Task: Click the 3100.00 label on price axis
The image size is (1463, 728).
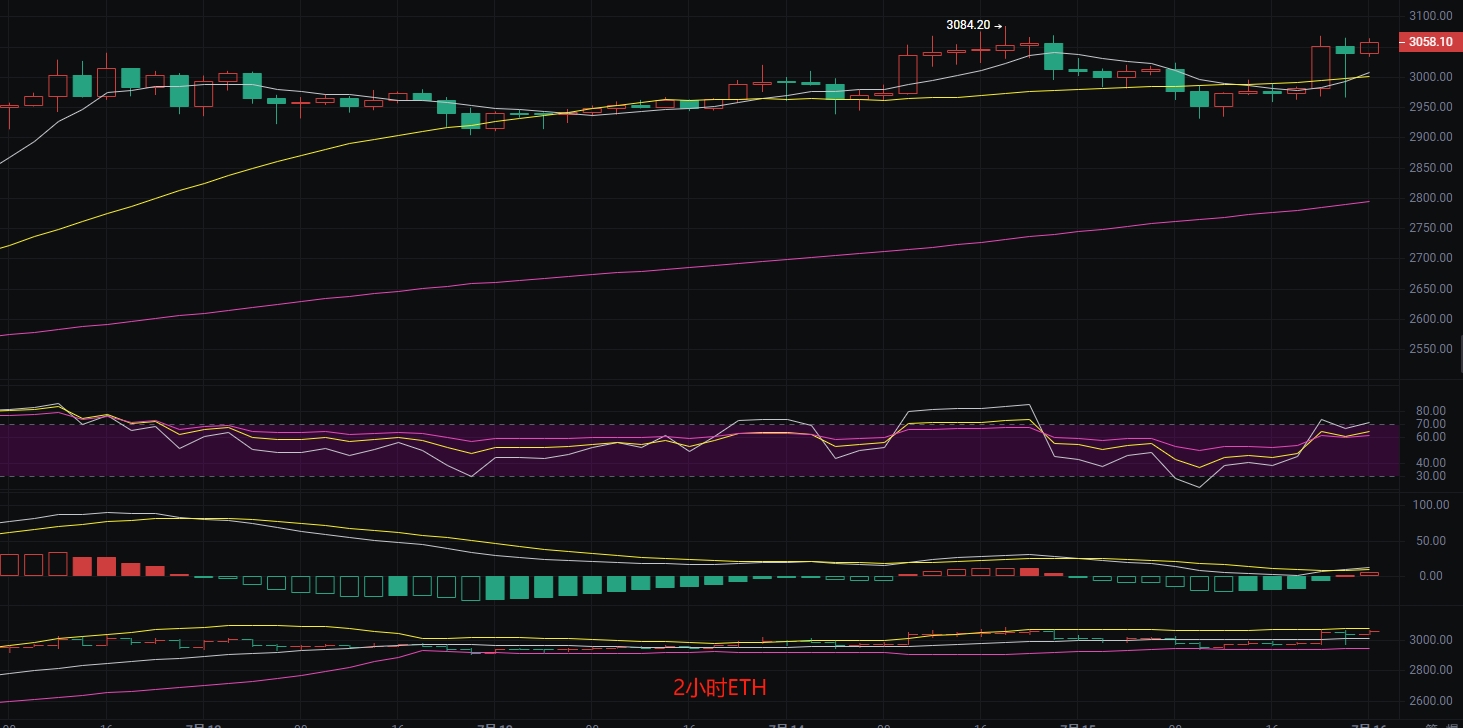Action: click(x=1430, y=16)
